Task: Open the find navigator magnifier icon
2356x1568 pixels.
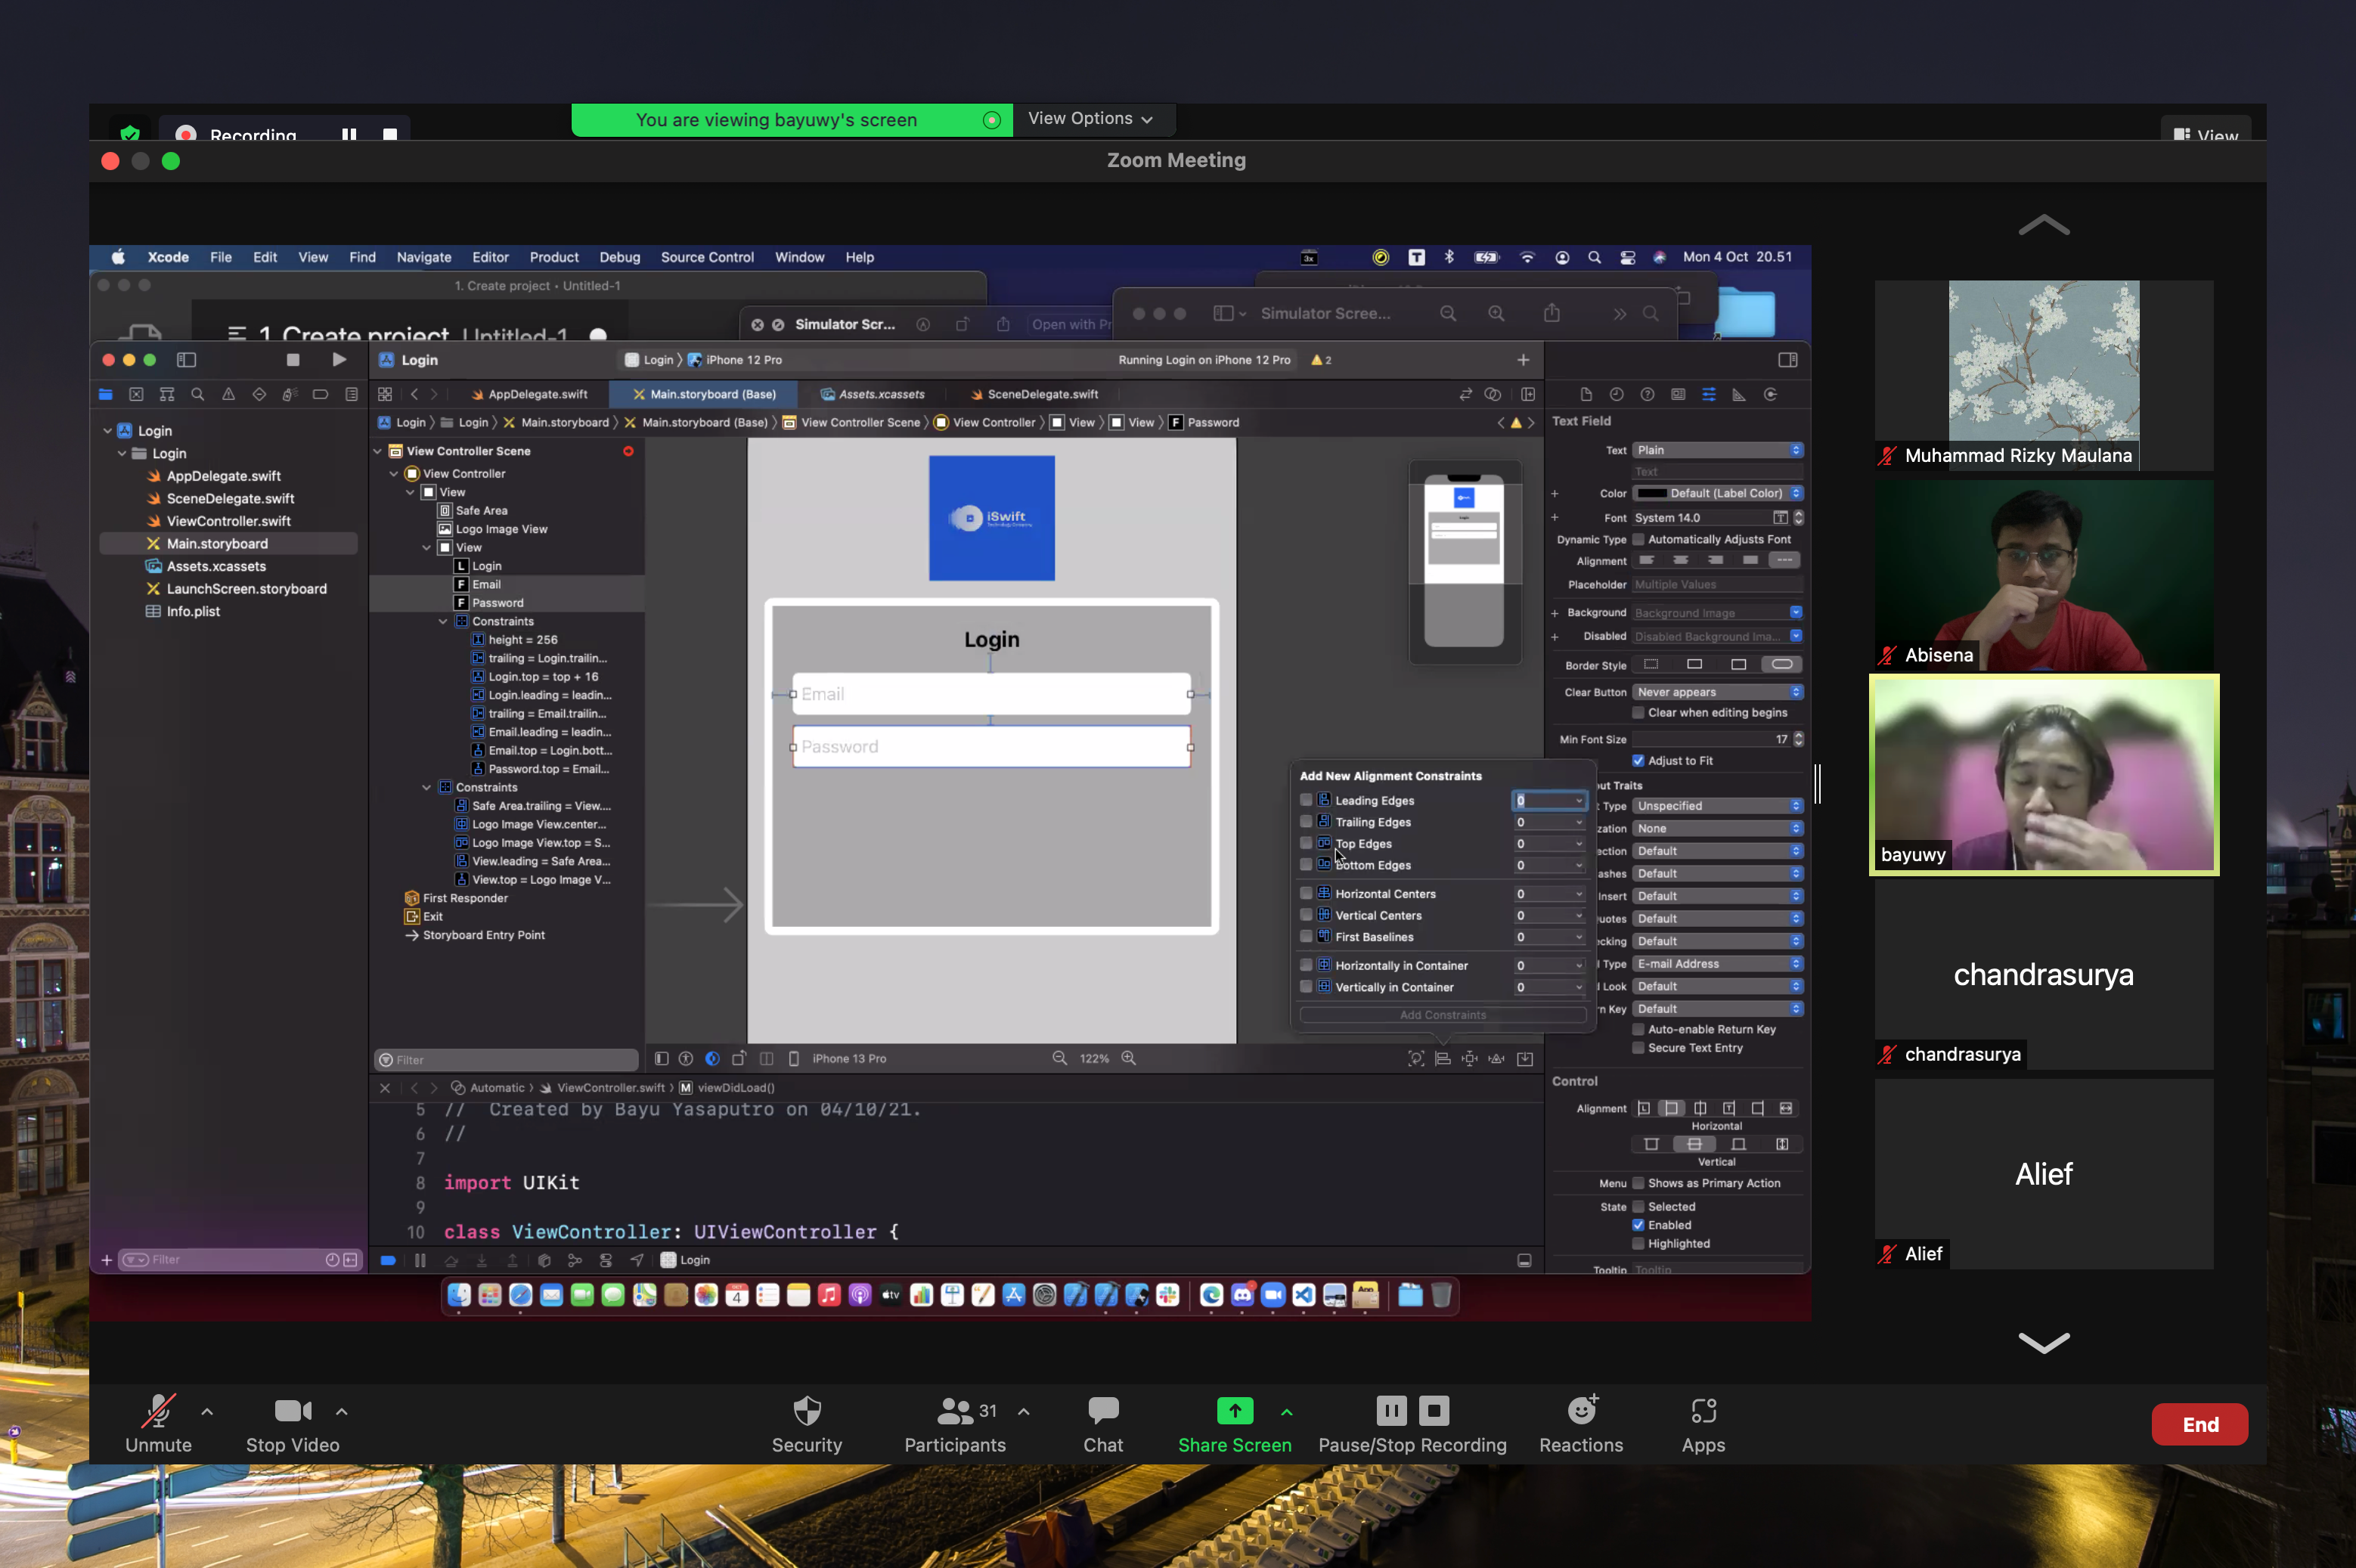Action: pos(198,394)
